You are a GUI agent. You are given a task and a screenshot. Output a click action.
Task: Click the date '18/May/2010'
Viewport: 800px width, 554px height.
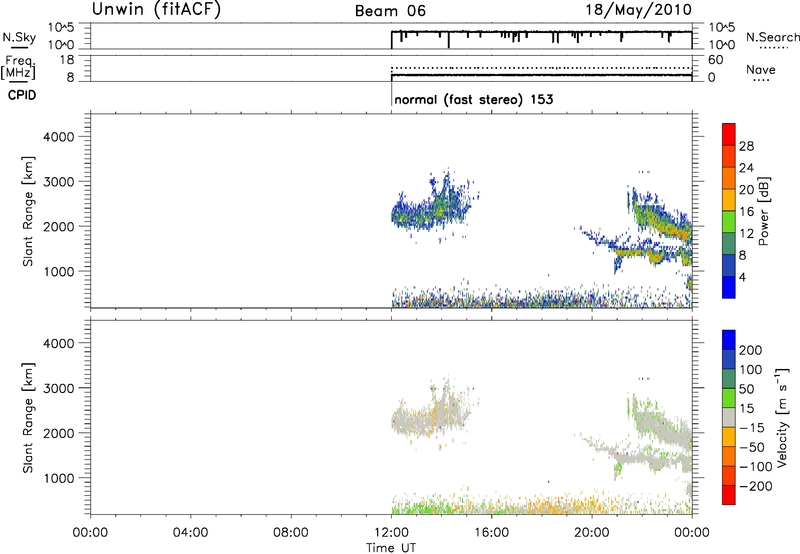pos(638,10)
